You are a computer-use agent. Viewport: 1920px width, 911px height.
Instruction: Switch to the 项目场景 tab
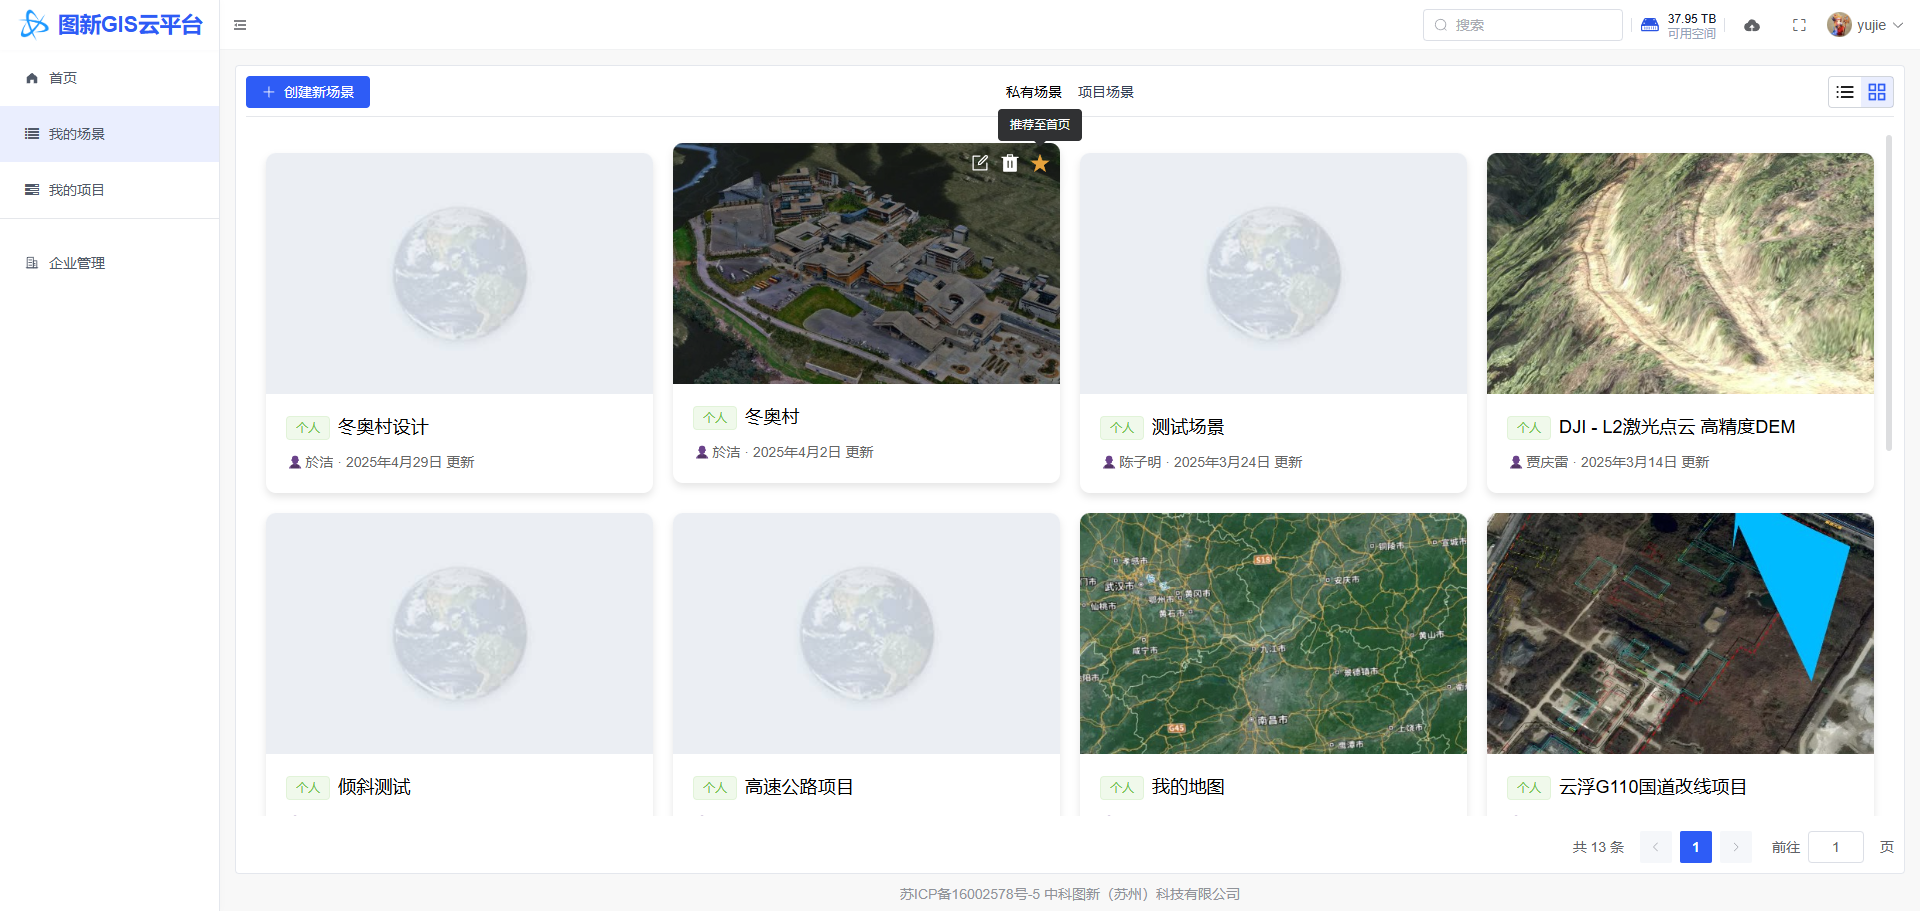(1105, 92)
